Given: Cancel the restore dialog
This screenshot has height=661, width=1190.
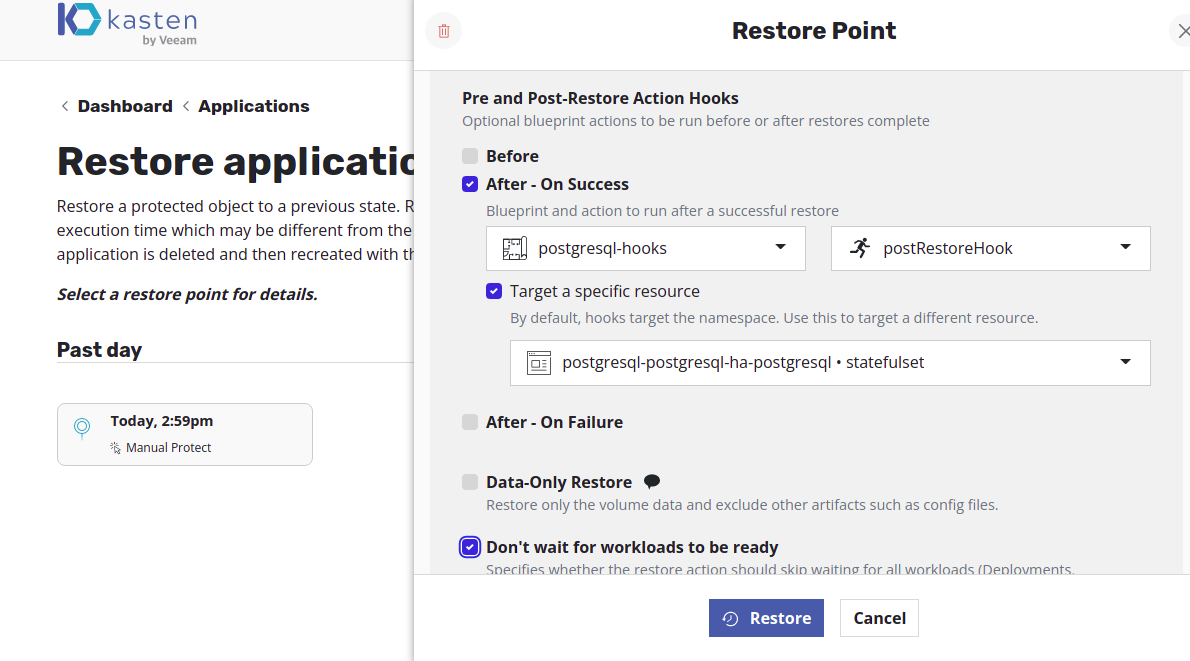Looking at the screenshot, I should pyautogui.click(x=879, y=618).
